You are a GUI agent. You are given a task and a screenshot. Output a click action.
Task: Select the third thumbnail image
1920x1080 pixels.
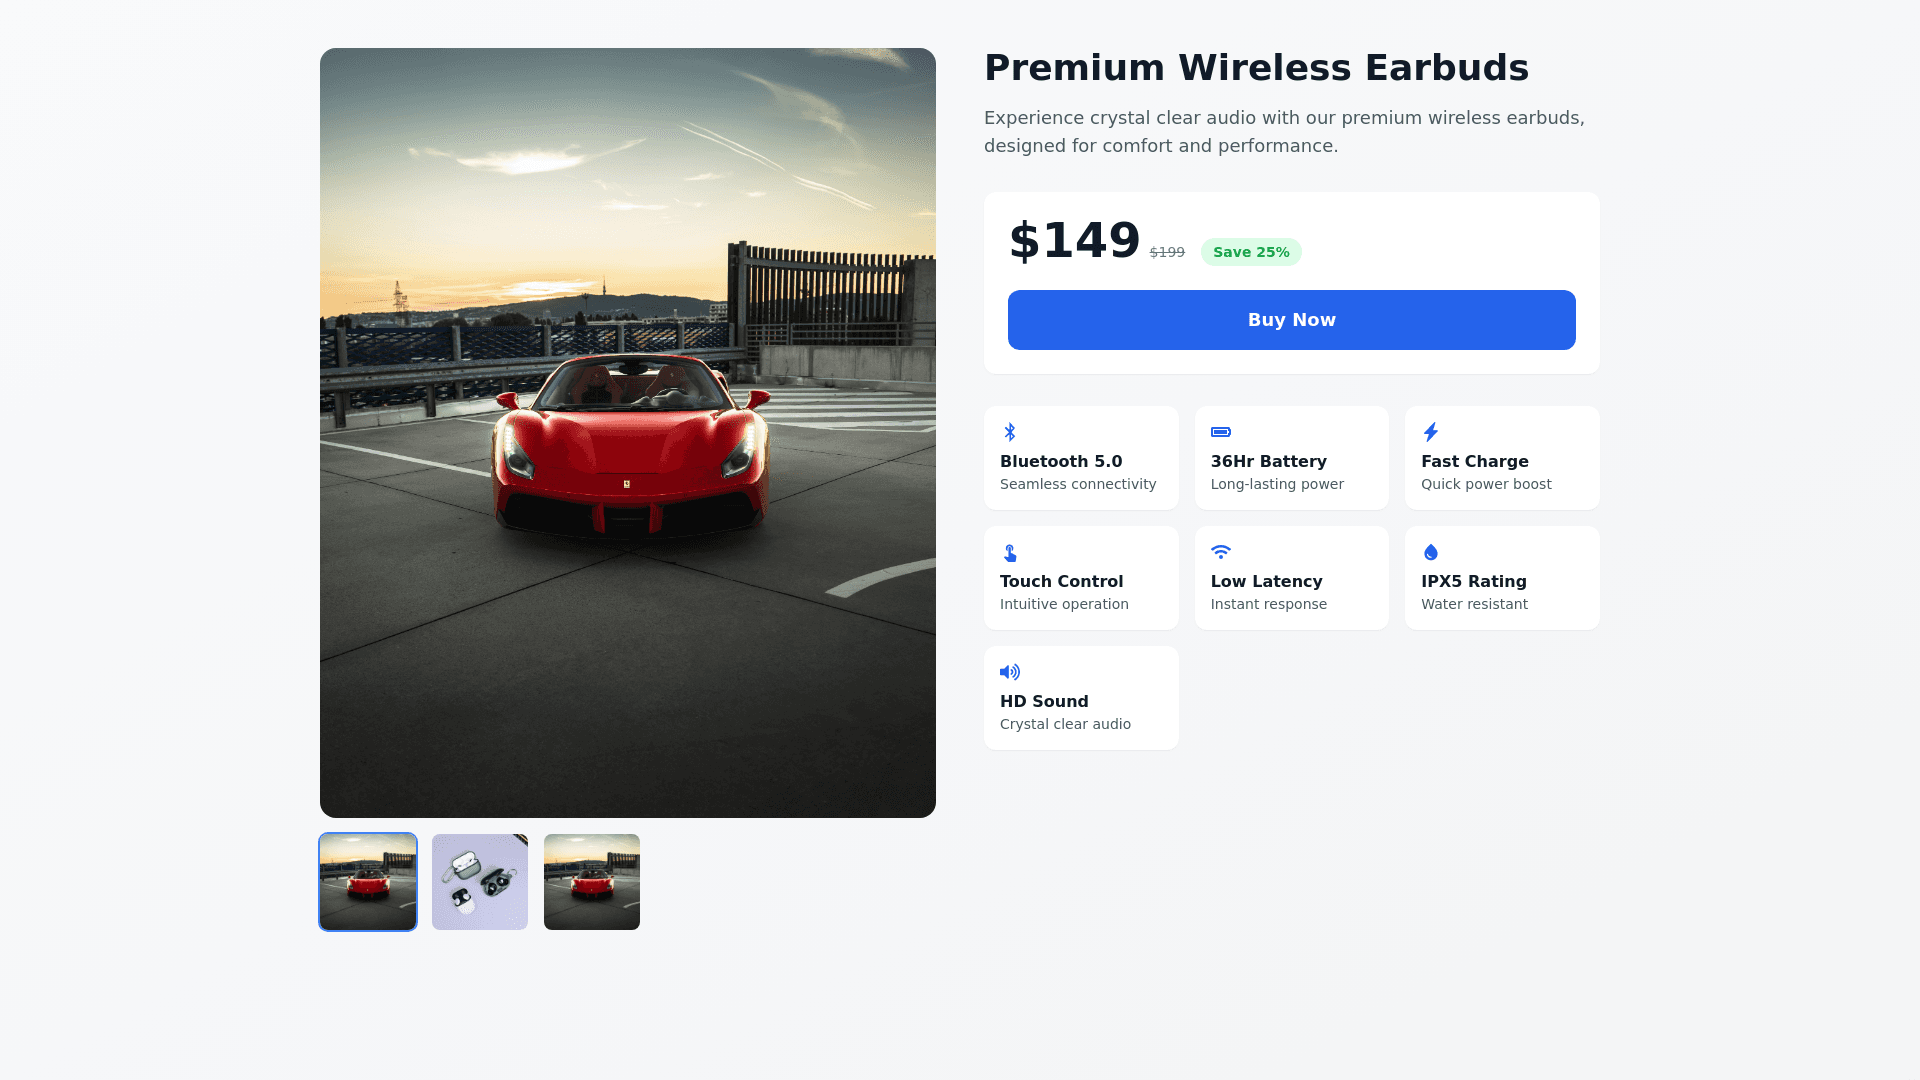click(x=592, y=882)
